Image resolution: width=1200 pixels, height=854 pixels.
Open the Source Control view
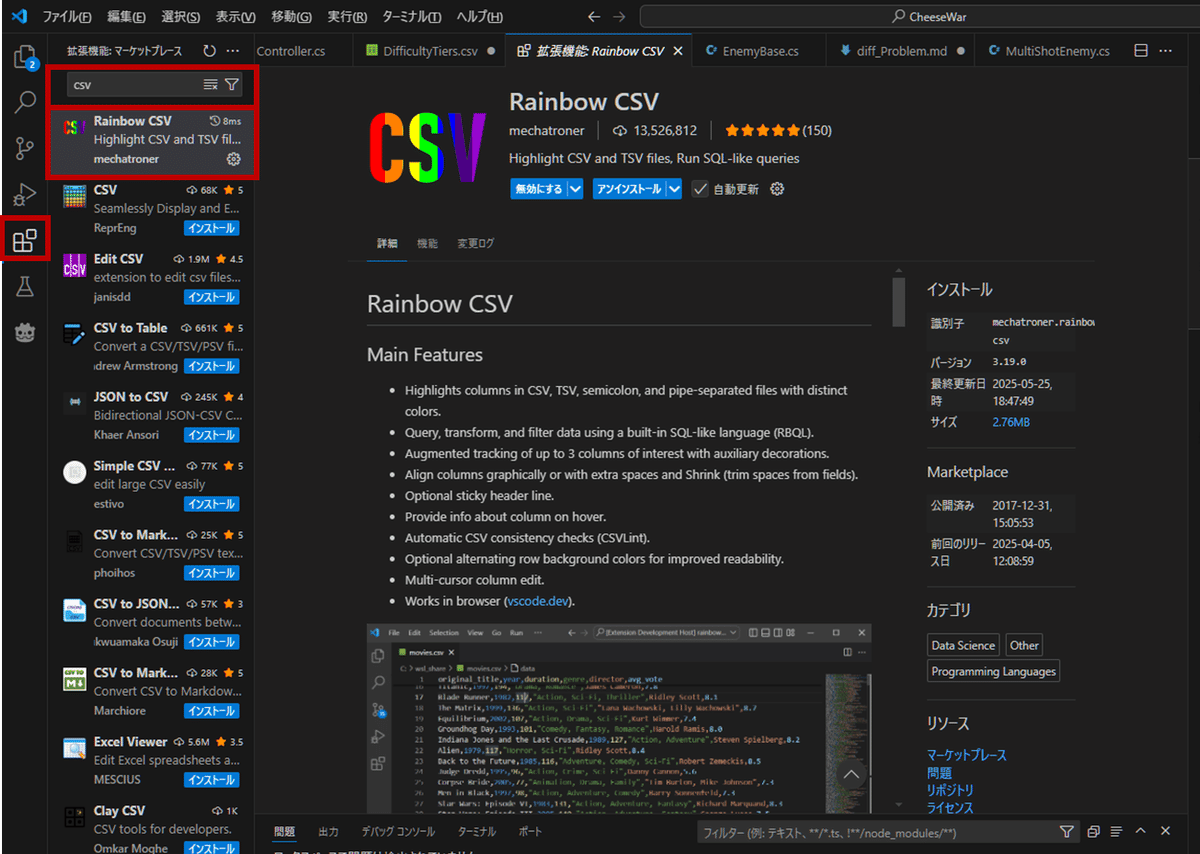24,147
